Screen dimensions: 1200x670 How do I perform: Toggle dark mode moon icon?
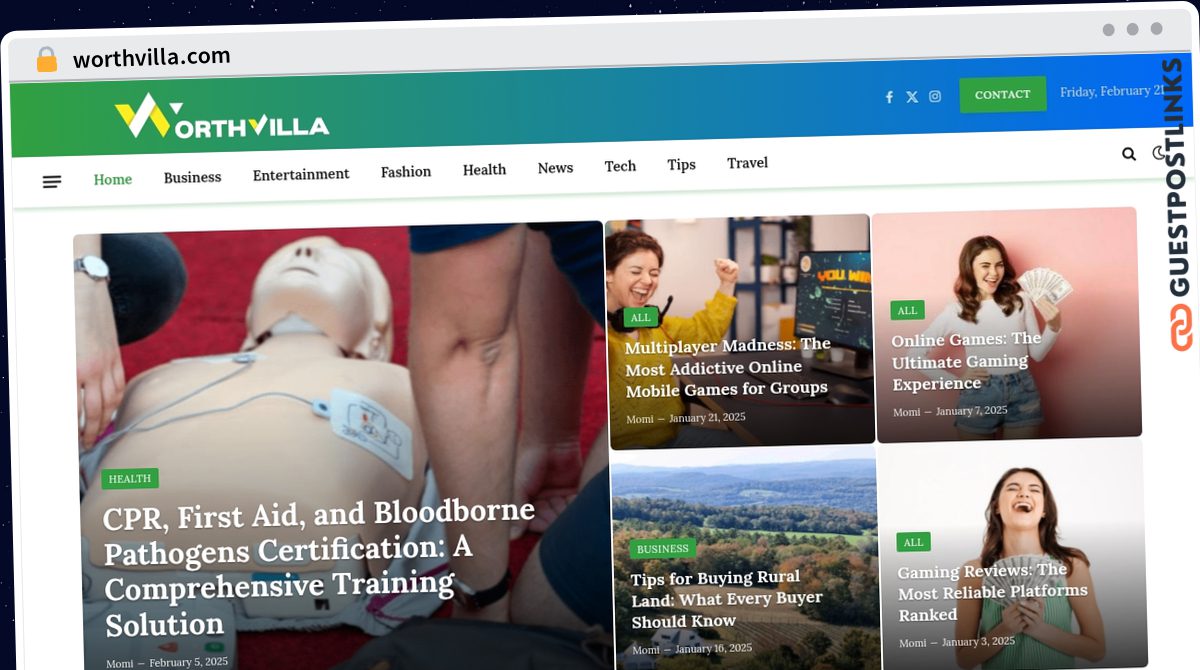coord(1159,153)
